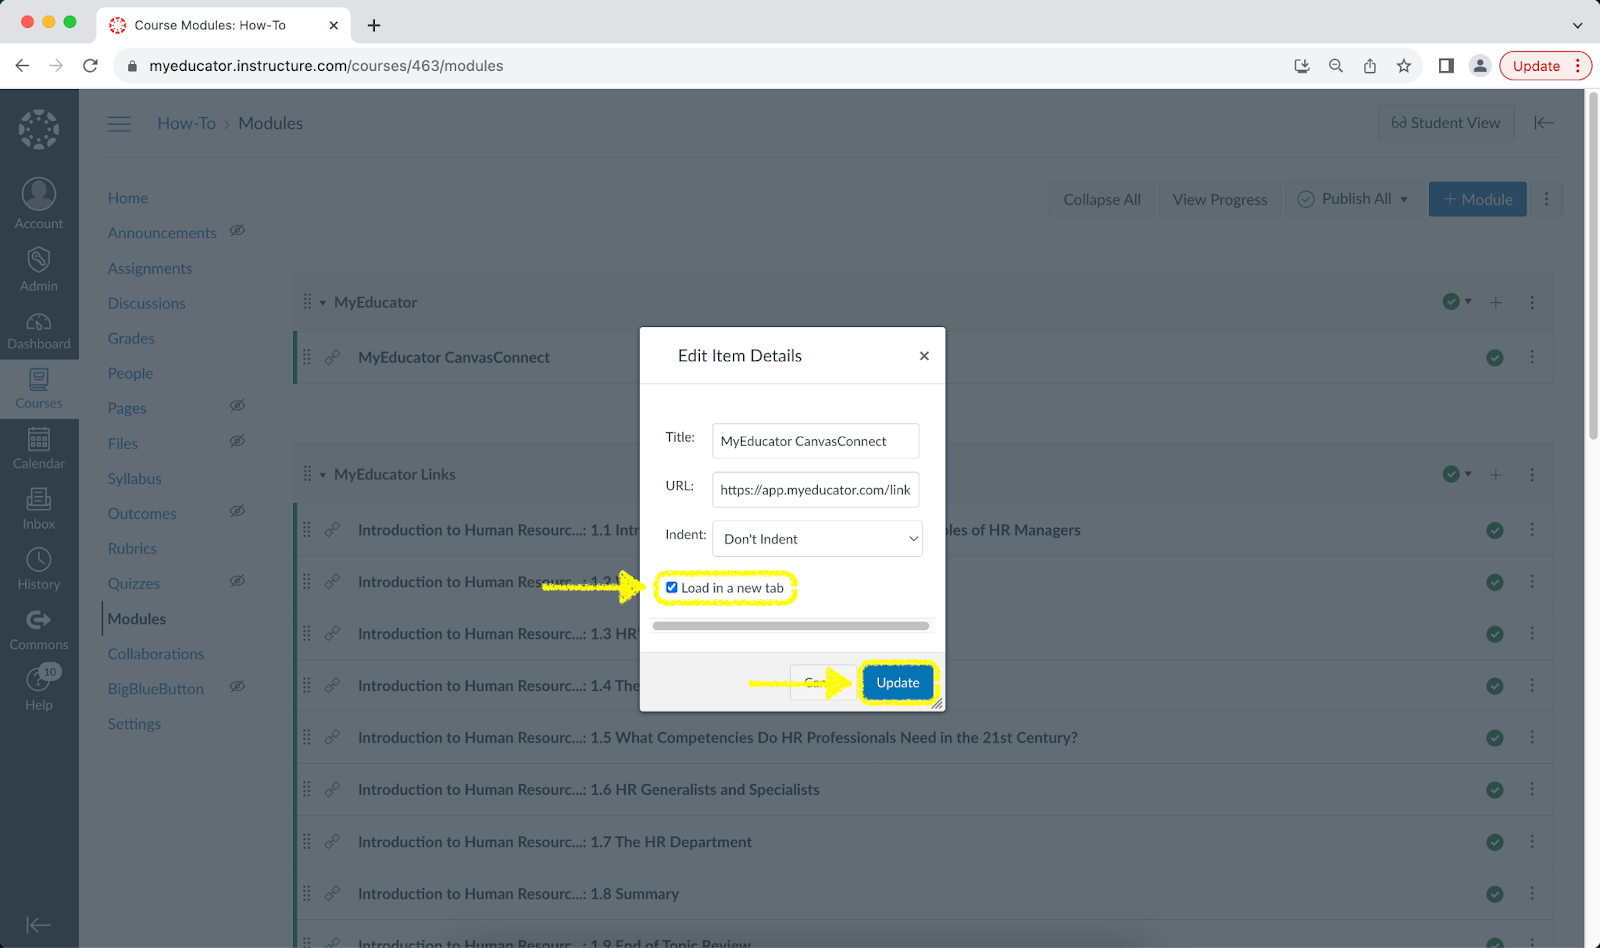1600x948 pixels.
Task: Open the kebab menu next to + Module
Action: pyautogui.click(x=1546, y=199)
